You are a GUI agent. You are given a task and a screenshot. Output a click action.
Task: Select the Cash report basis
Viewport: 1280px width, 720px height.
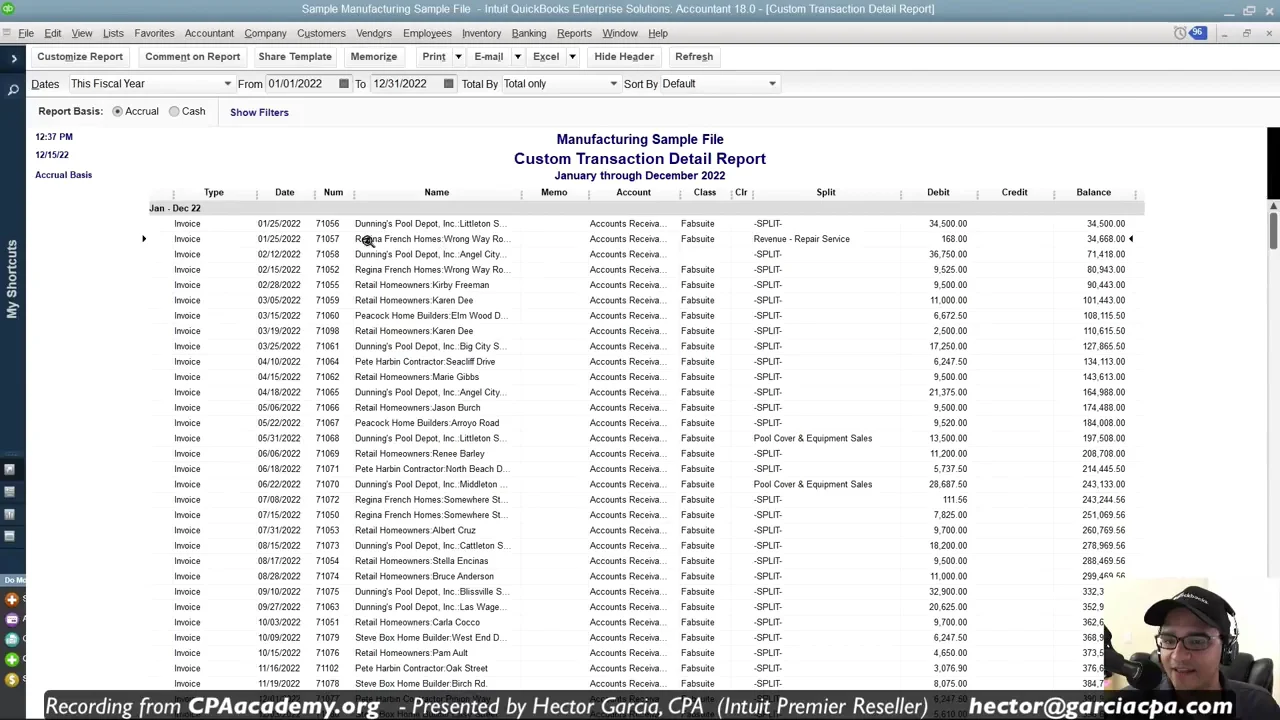click(x=174, y=112)
